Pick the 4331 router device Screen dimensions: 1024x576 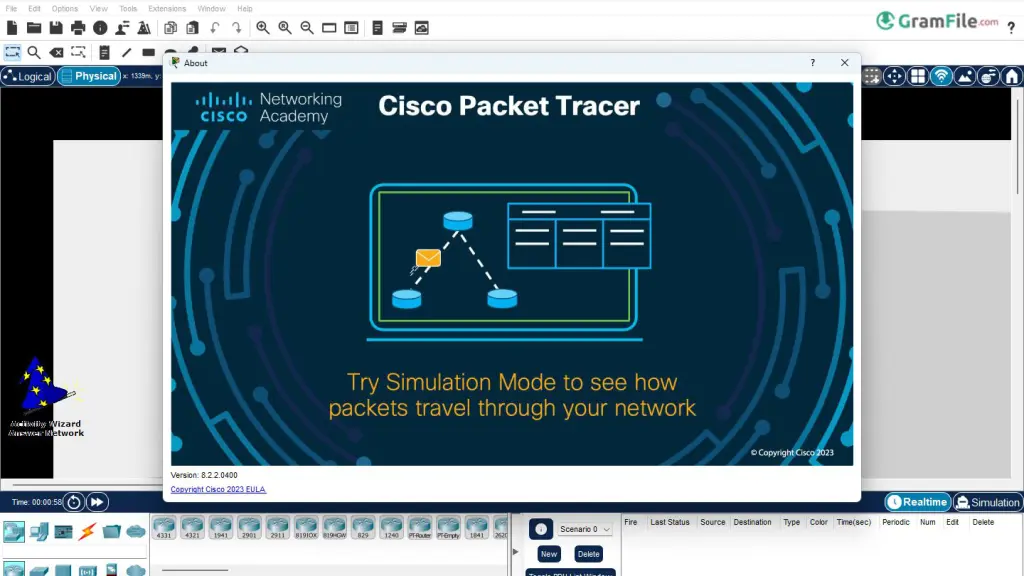pos(164,527)
